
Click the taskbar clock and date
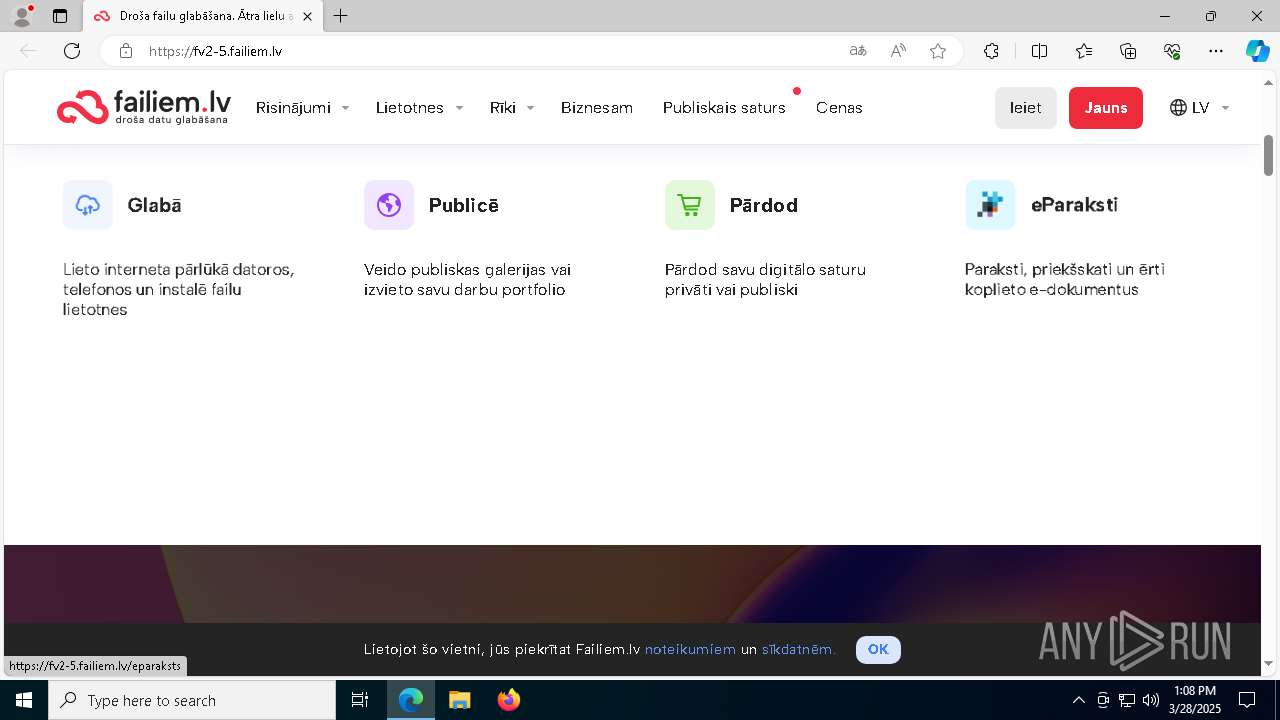coord(1194,700)
